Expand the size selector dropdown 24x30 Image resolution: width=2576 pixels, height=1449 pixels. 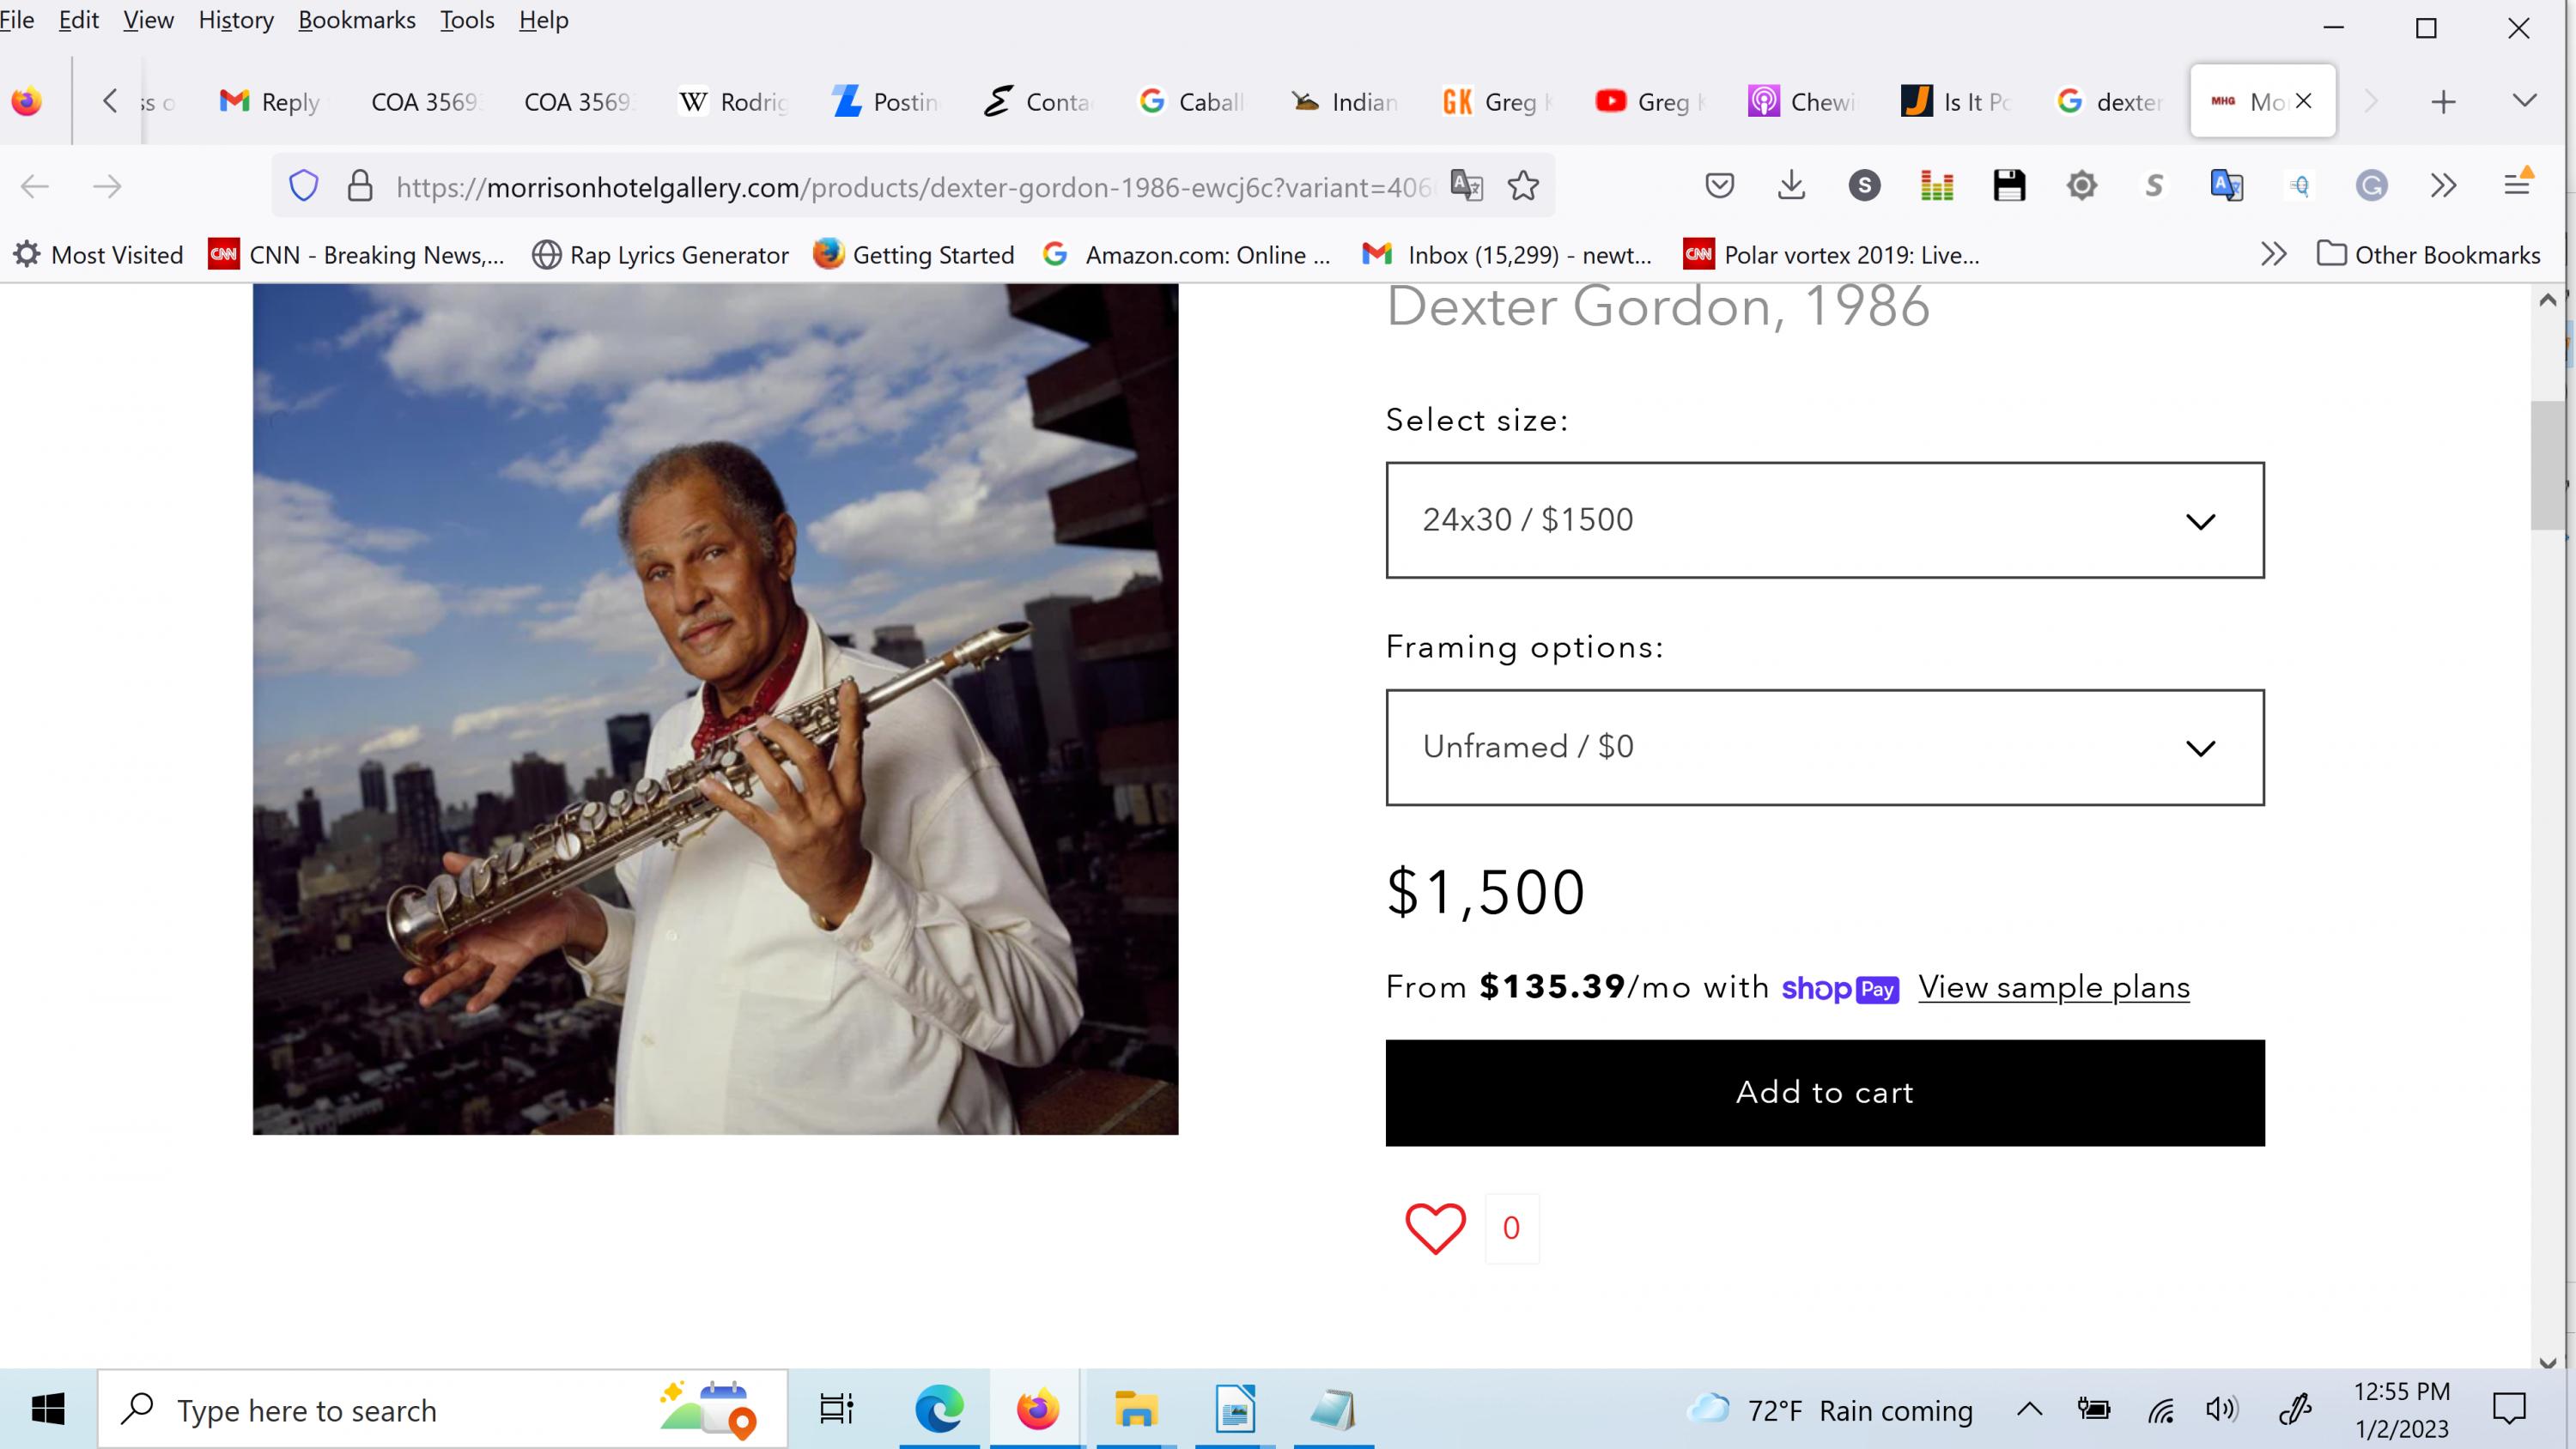[1824, 518]
